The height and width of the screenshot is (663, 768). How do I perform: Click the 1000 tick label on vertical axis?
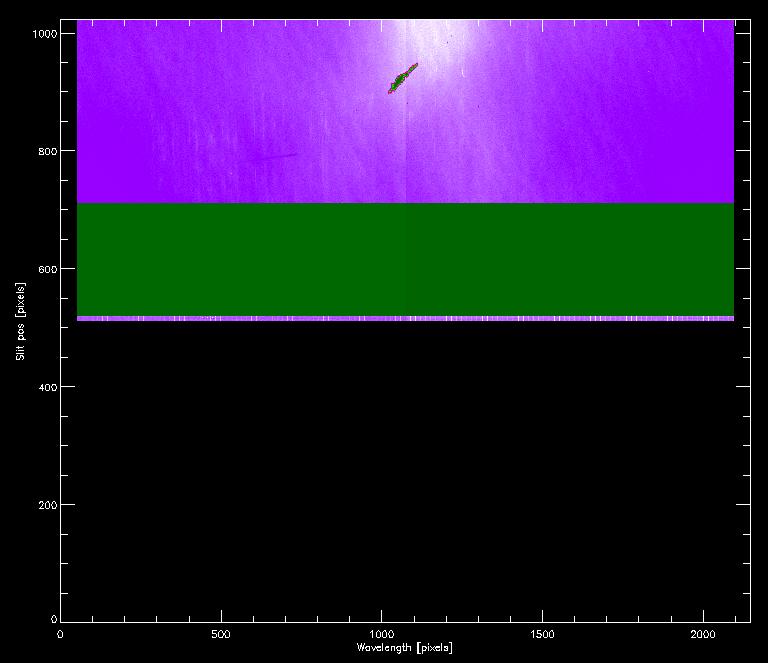point(45,34)
